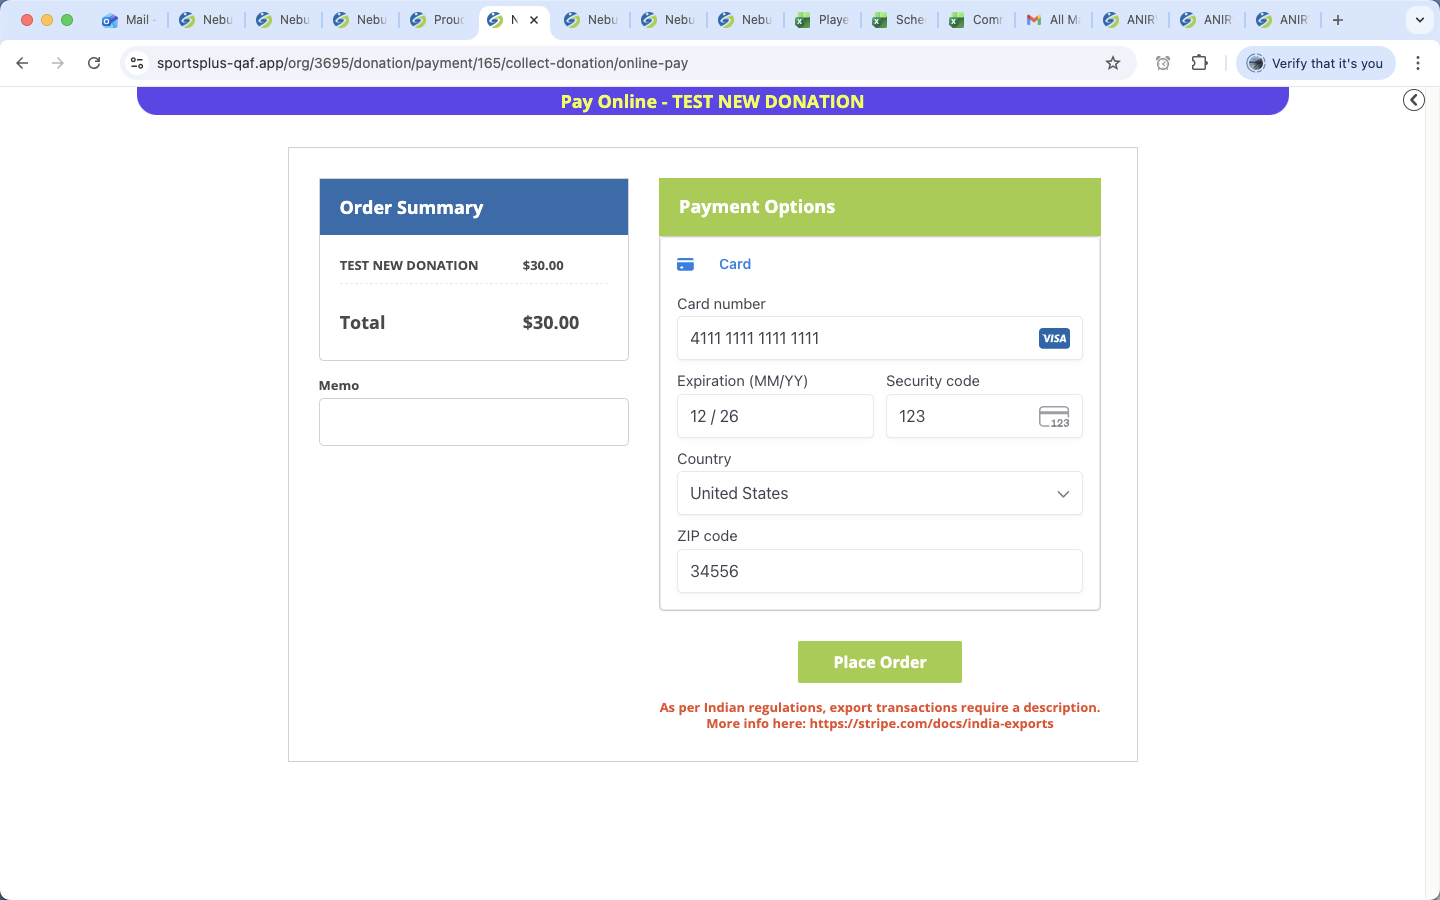Image resolution: width=1440 pixels, height=900 pixels.
Task: Click the Place Order button
Action: pos(879,662)
